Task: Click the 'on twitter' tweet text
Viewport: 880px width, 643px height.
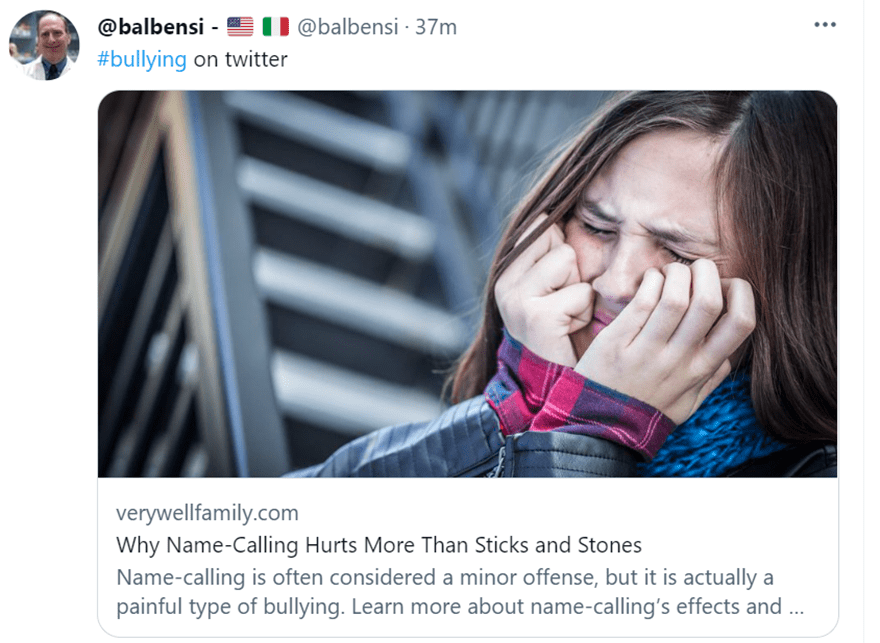Action: (241, 59)
